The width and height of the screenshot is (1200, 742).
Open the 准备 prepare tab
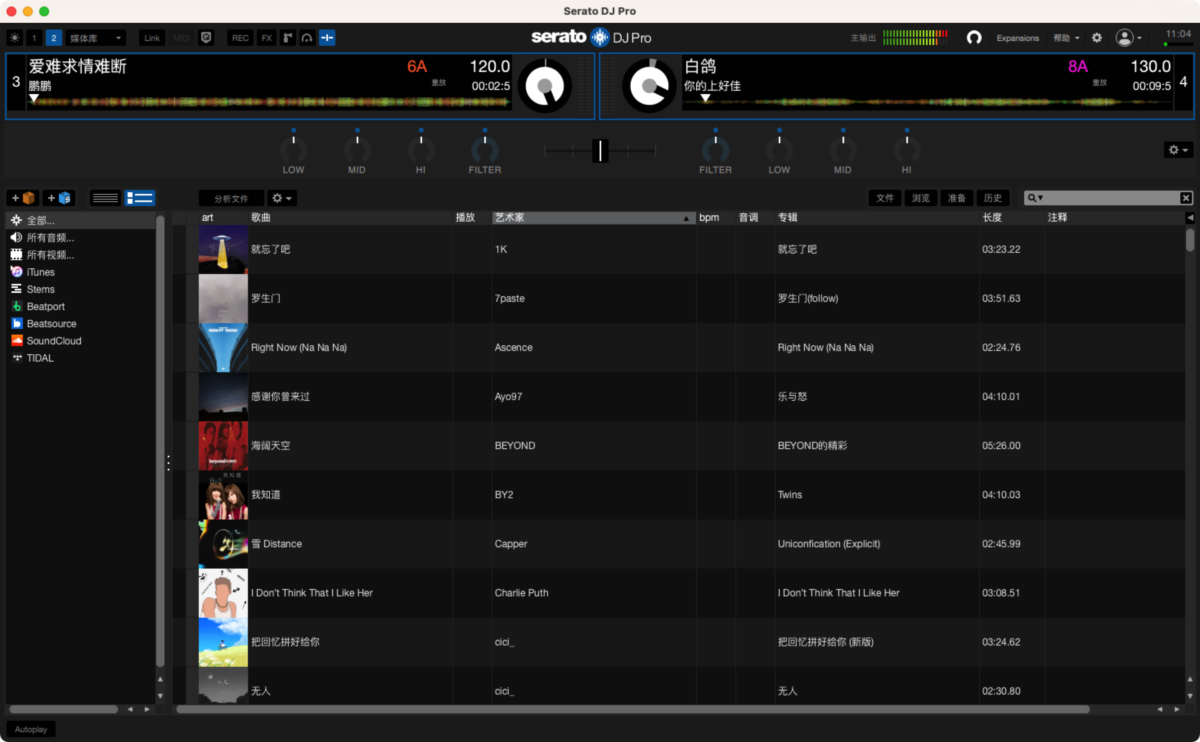pyautogui.click(x=956, y=198)
